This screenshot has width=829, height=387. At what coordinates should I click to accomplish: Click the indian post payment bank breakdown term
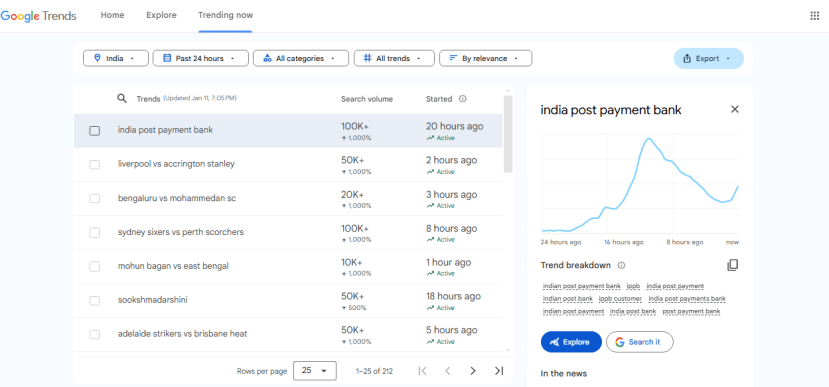(582, 286)
